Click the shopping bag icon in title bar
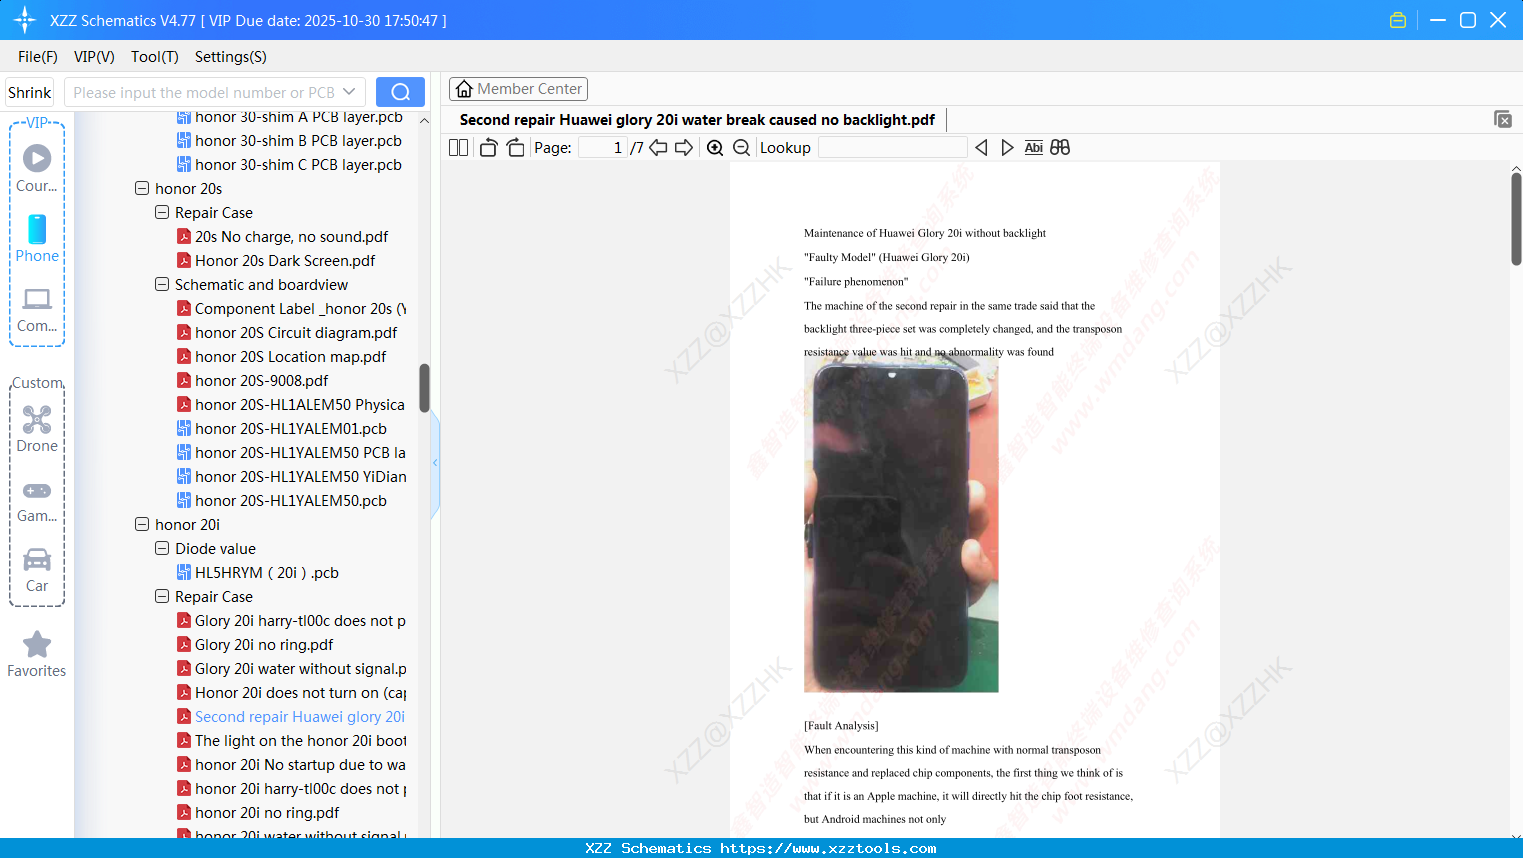This screenshot has width=1523, height=858. click(1398, 20)
